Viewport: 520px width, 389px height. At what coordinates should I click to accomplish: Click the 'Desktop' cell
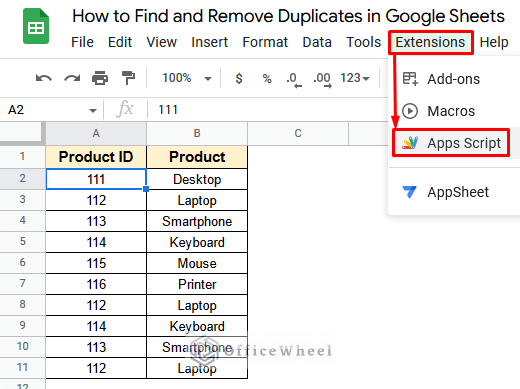click(x=197, y=179)
